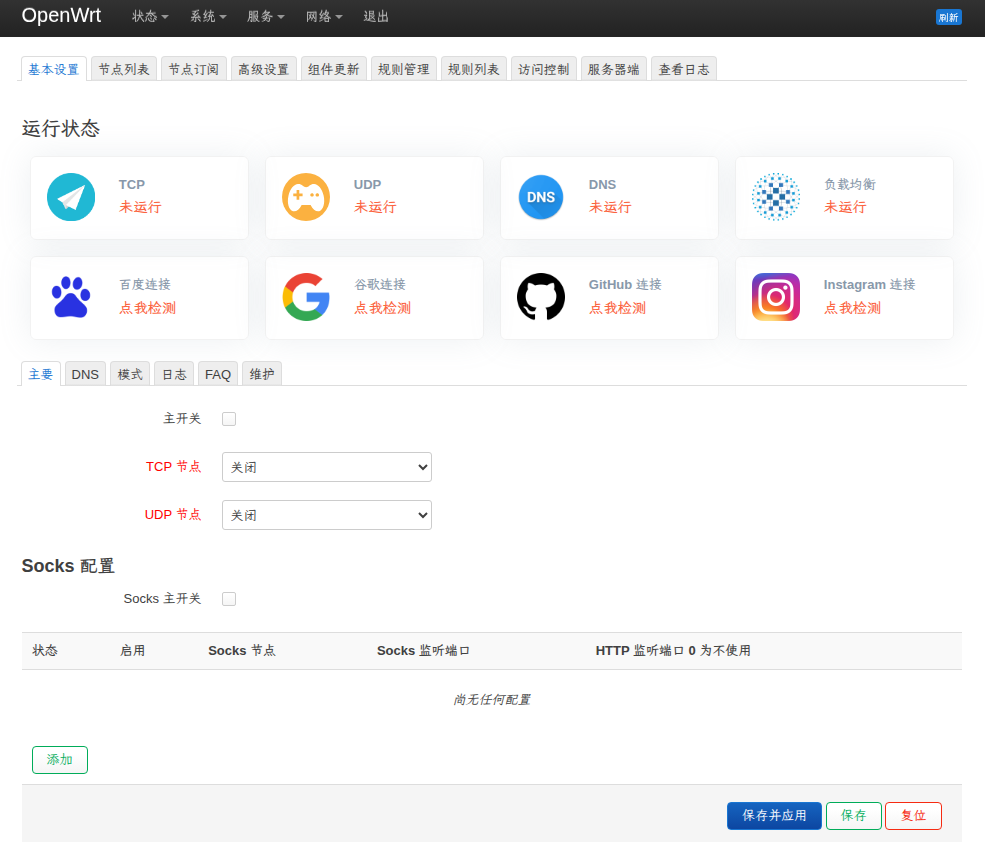Click the 添加 button
The image size is (985, 842).
click(x=60, y=760)
